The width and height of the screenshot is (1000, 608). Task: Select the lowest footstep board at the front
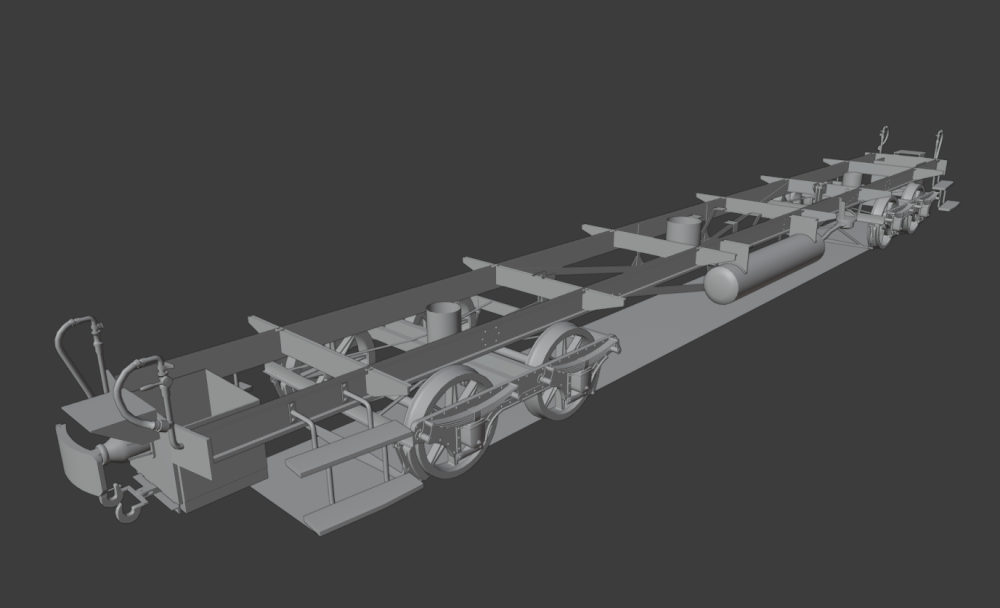[x=362, y=507]
